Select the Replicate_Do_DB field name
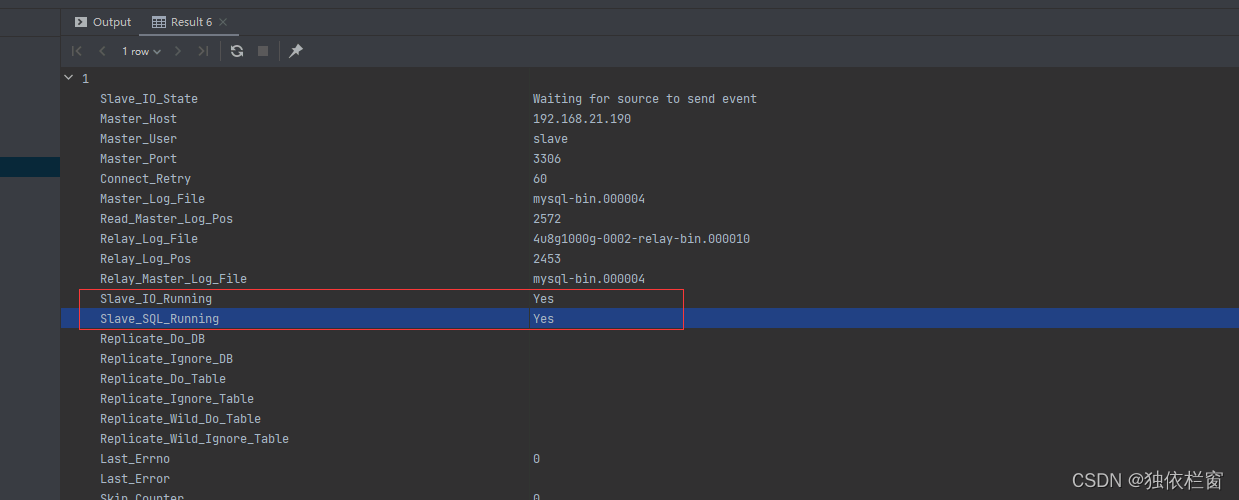 pyautogui.click(x=152, y=339)
